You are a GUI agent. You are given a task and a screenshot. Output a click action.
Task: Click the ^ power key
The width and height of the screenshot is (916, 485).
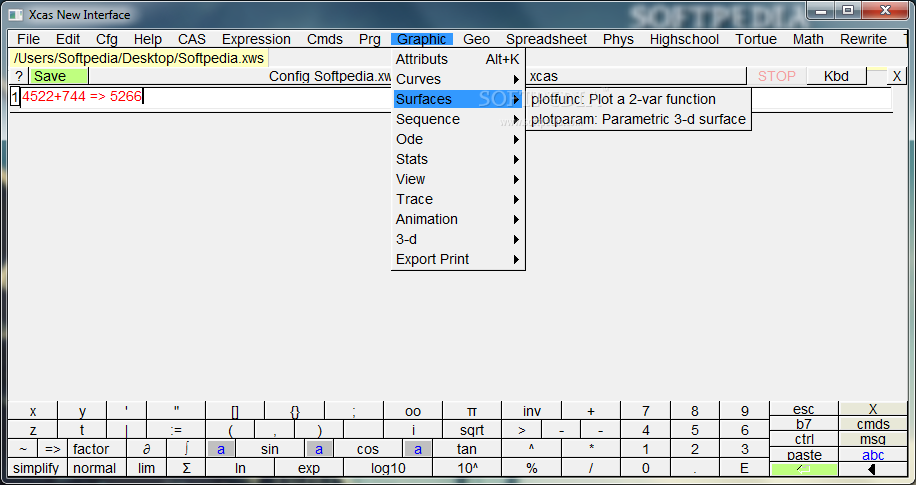click(x=532, y=449)
